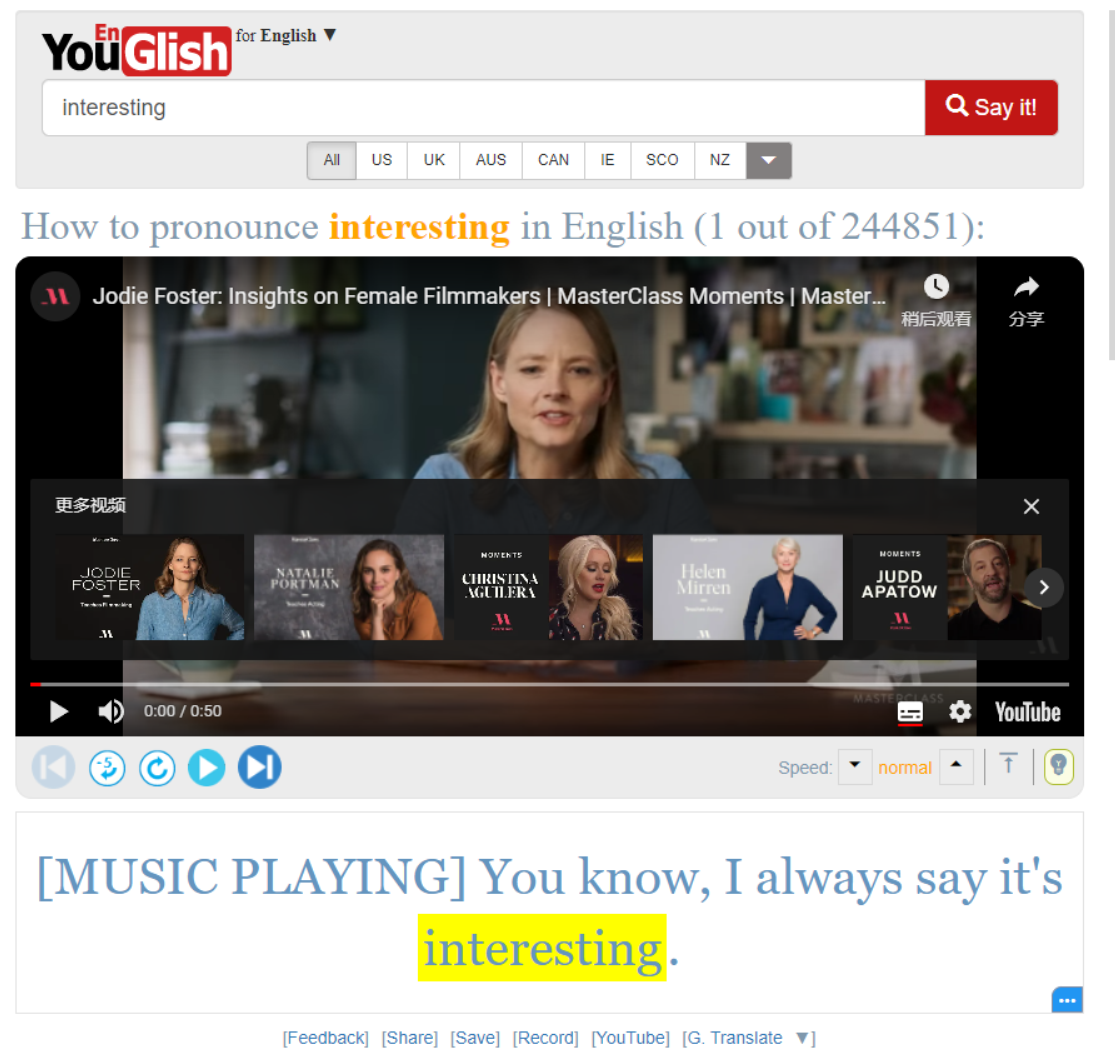Click the G. Translate link
This screenshot has width=1115, height=1059.
click(x=734, y=1038)
